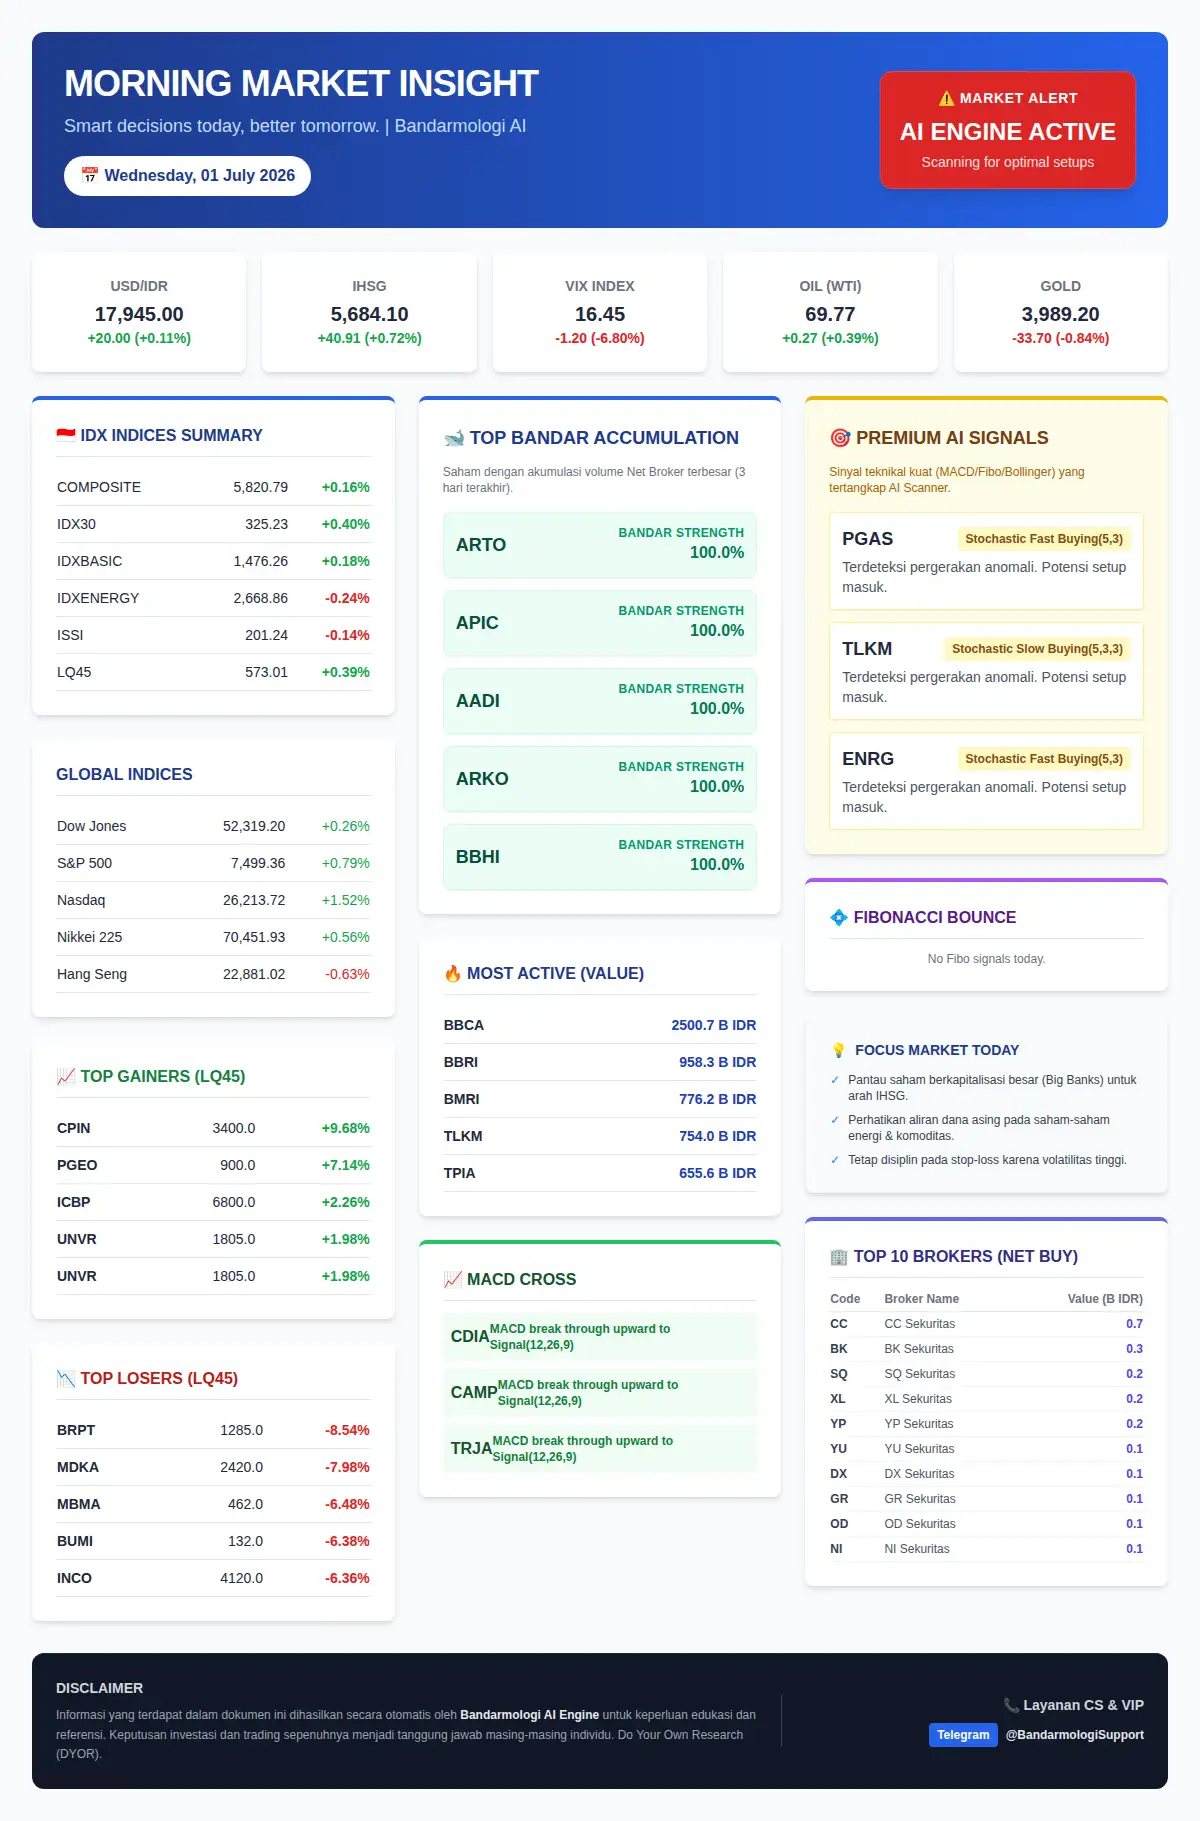The image size is (1200, 1821).
Task: Open the TLKM premium signal card
Action: coord(986,671)
